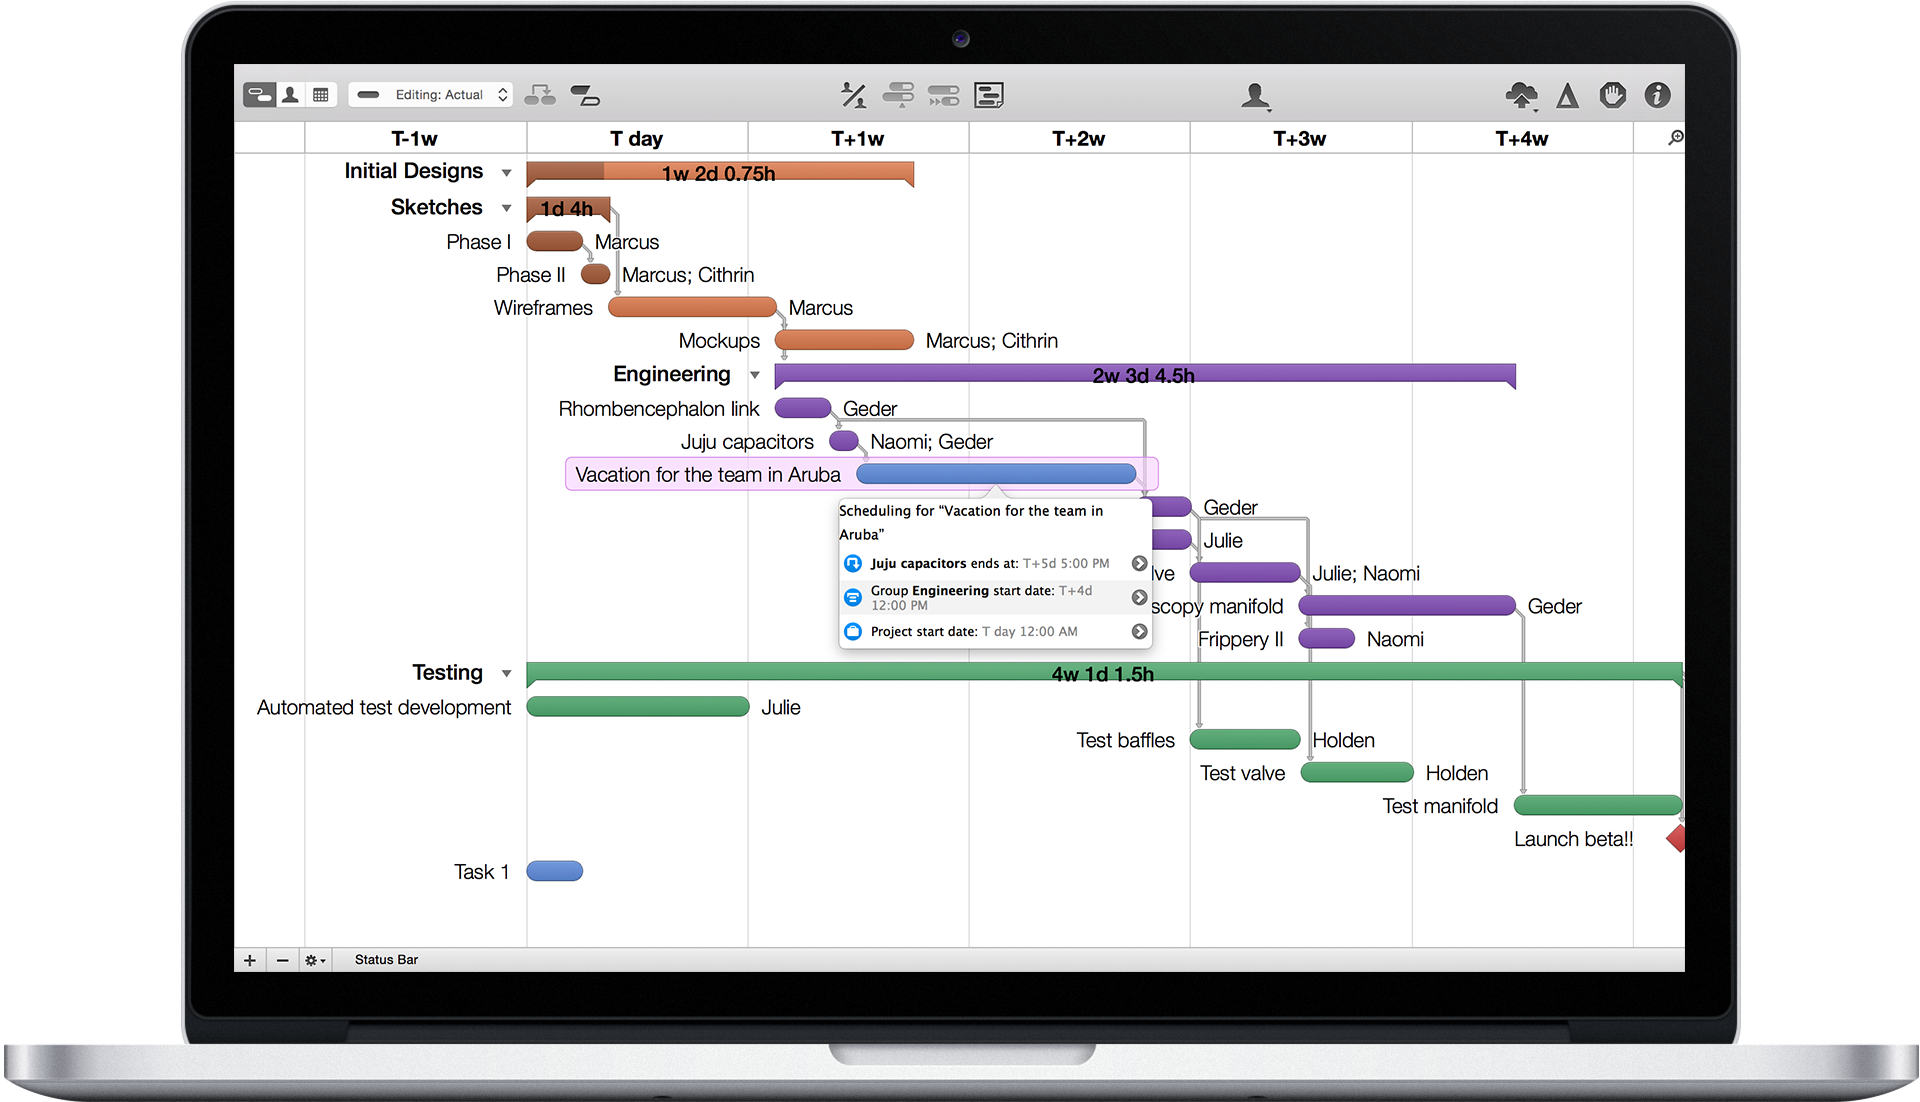Image resolution: width=1920 pixels, height=1102 pixels.
Task: Select the Test valve bar
Action: click(x=1357, y=773)
